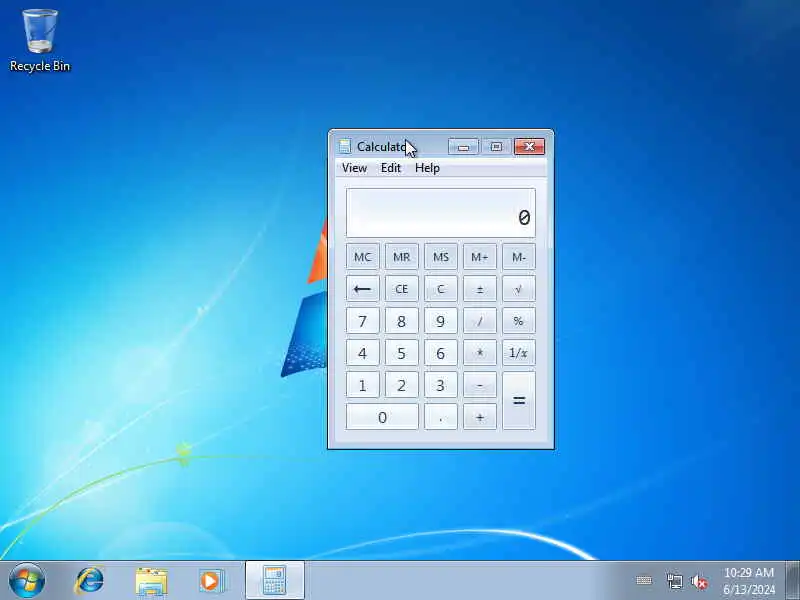Click the on-screen keyboard tray icon
This screenshot has height=600, width=800.
click(644, 580)
